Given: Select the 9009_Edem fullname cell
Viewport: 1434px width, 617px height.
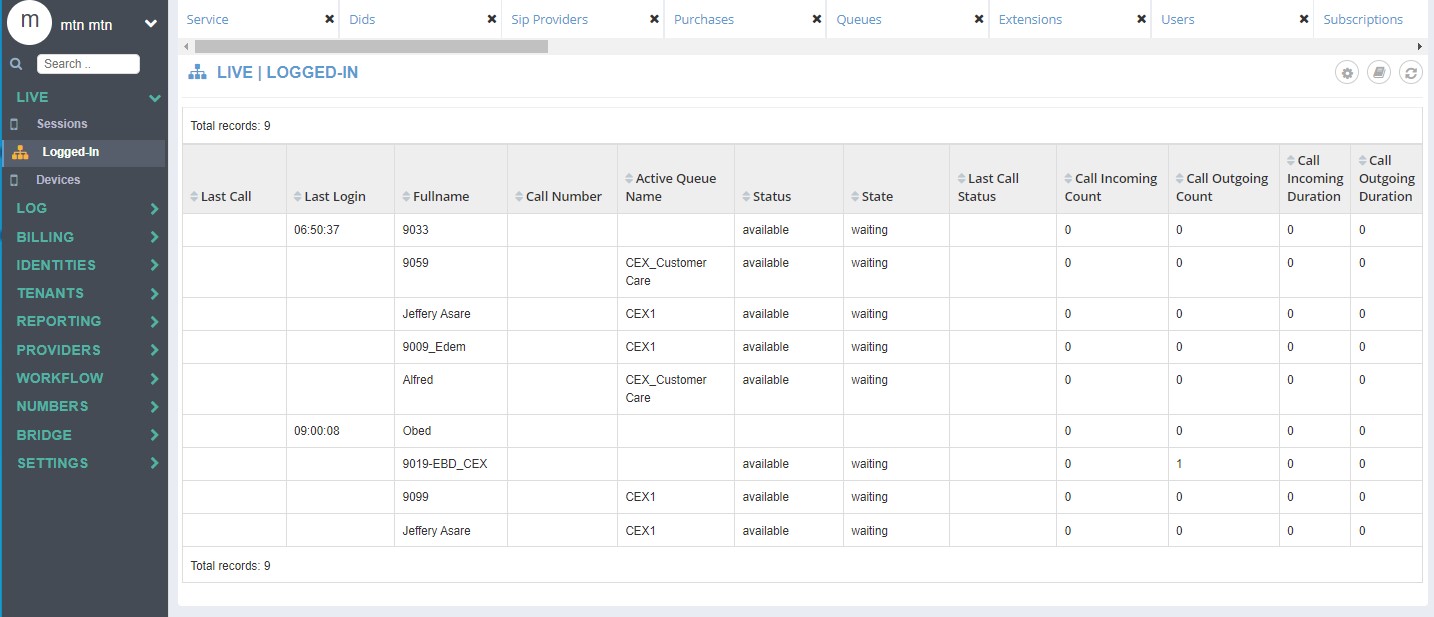Looking at the screenshot, I should (451, 347).
